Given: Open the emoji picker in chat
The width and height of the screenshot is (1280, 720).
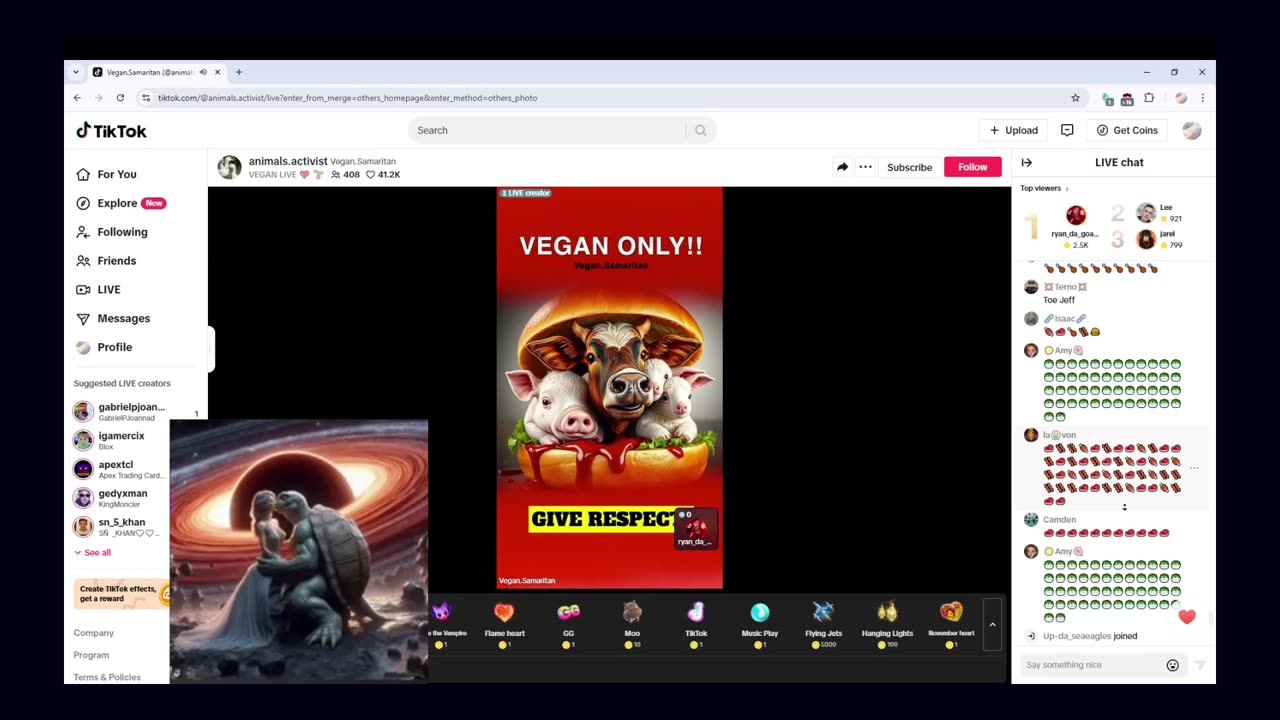Looking at the screenshot, I should coord(1173,665).
